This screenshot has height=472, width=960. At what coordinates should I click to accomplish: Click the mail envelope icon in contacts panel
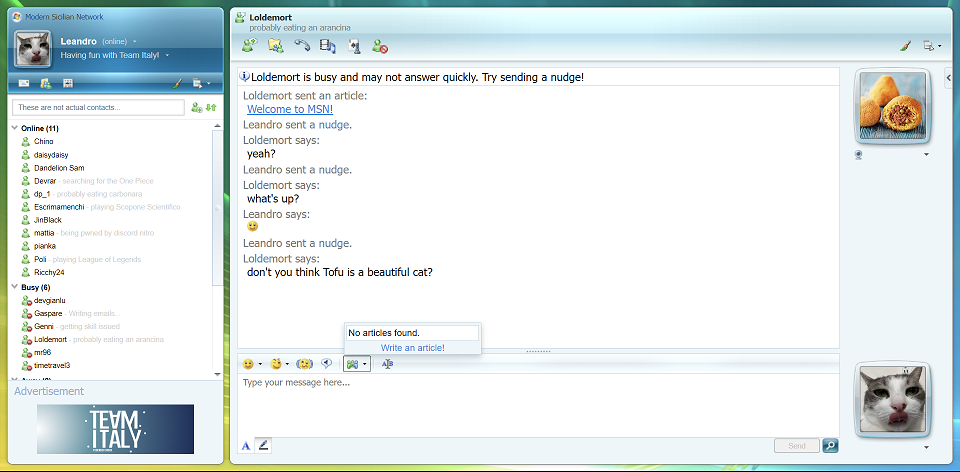click(x=24, y=83)
